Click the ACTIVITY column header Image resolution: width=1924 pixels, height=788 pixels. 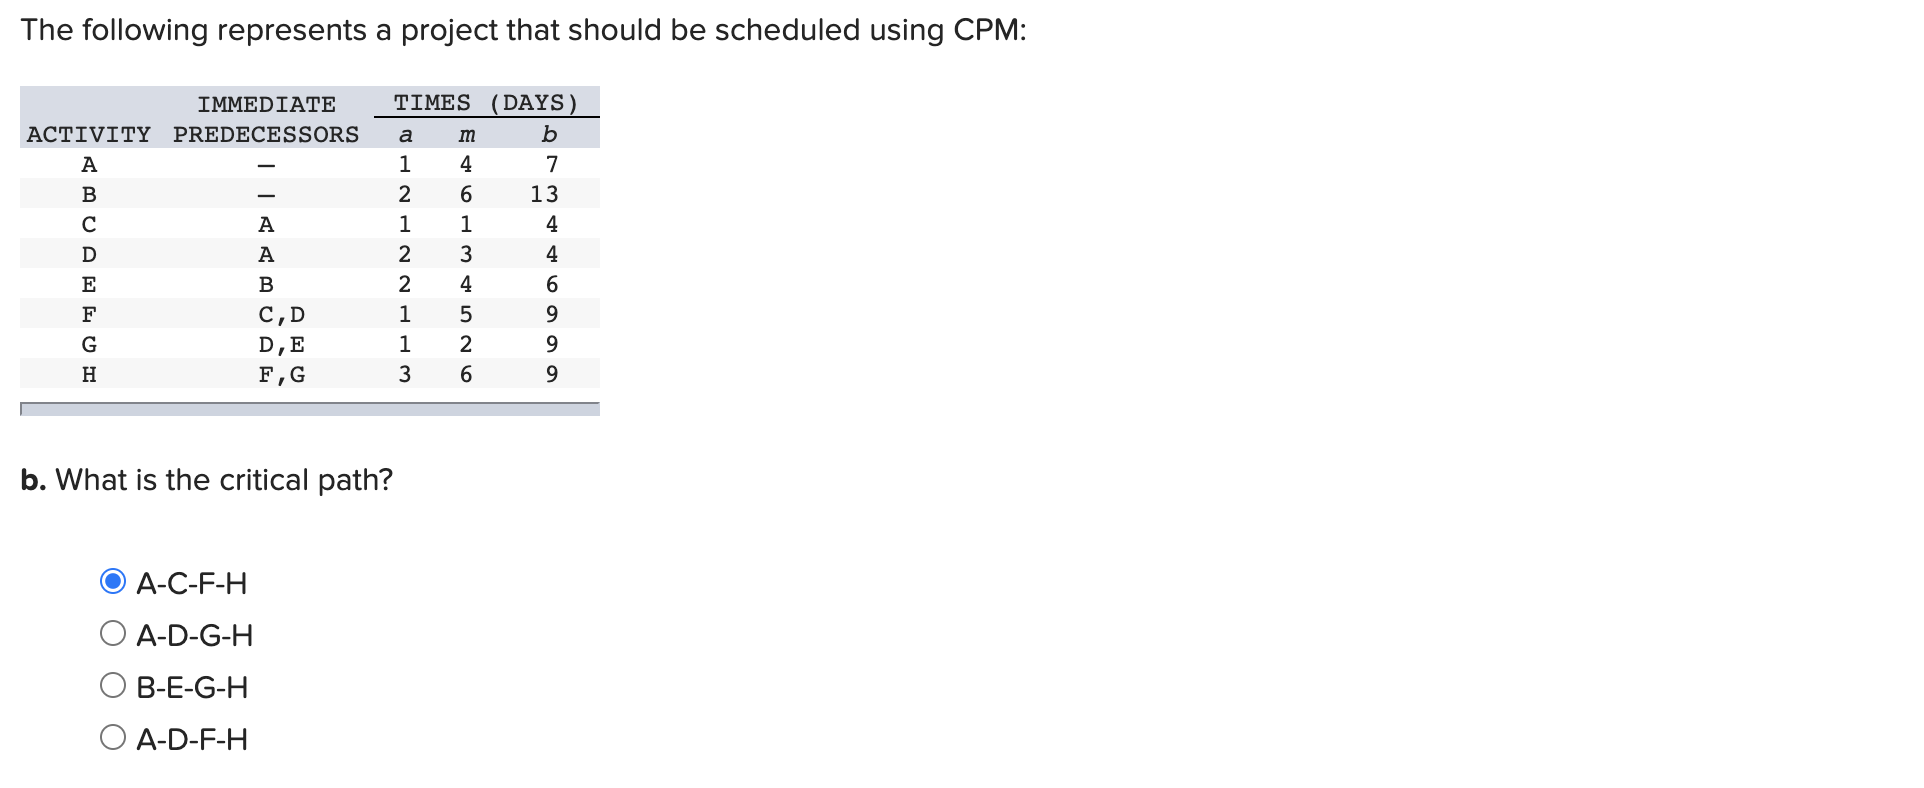89,134
